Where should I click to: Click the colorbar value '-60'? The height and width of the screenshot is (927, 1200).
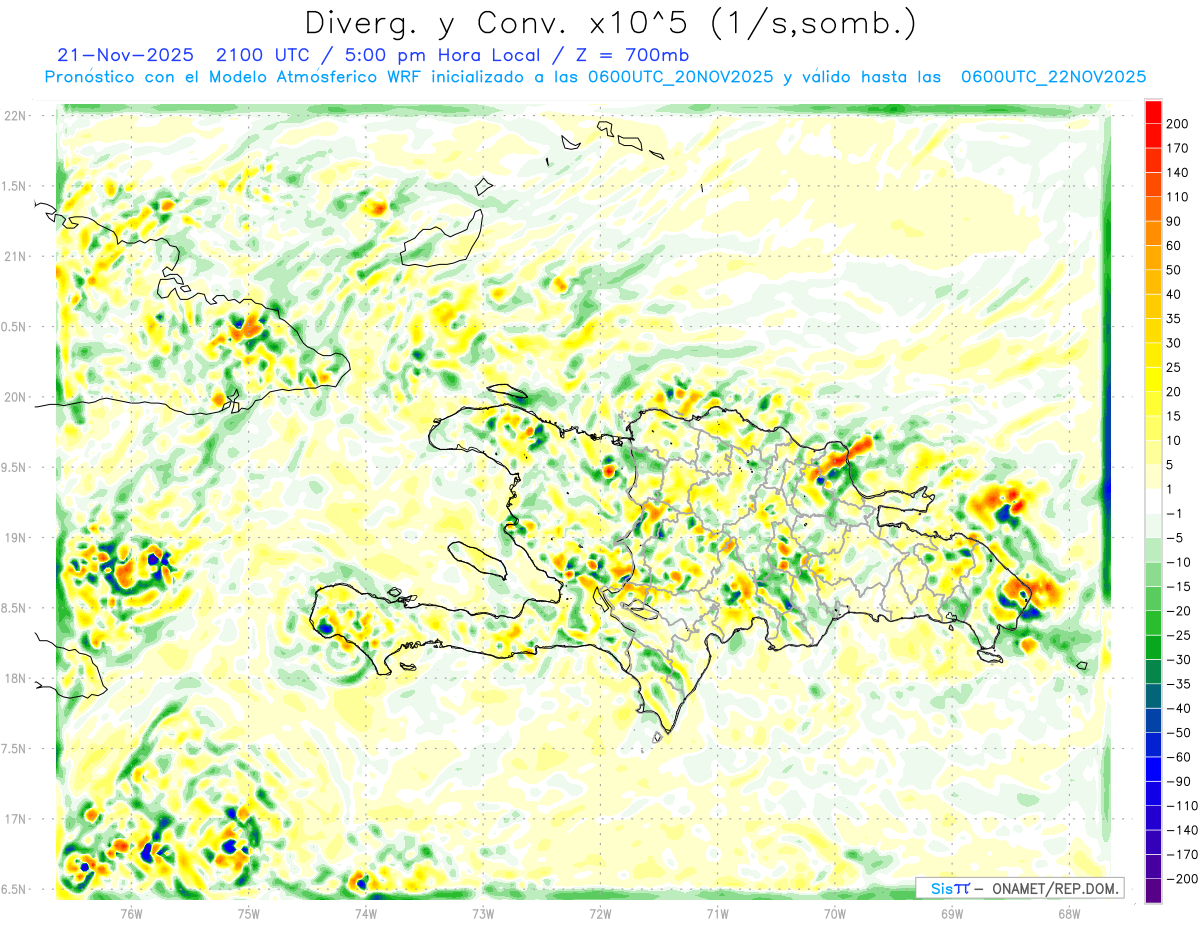click(1177, 757)
